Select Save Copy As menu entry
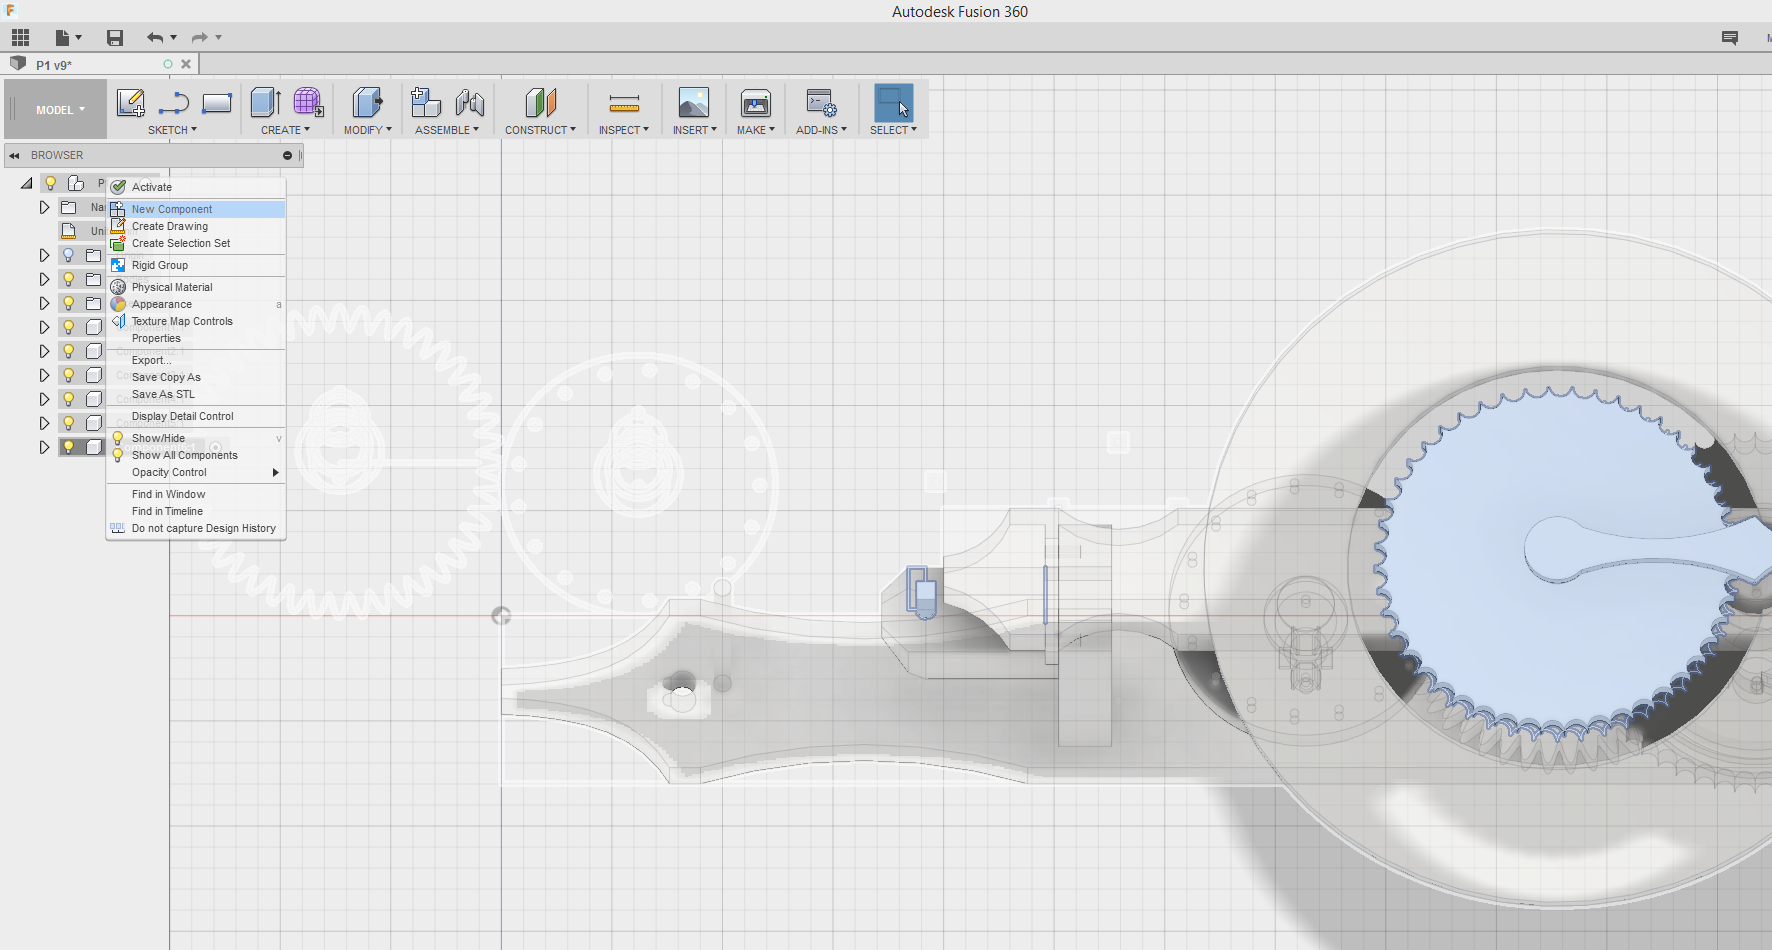The height and width of the screenshot is (950, 1772). (196, 377)
